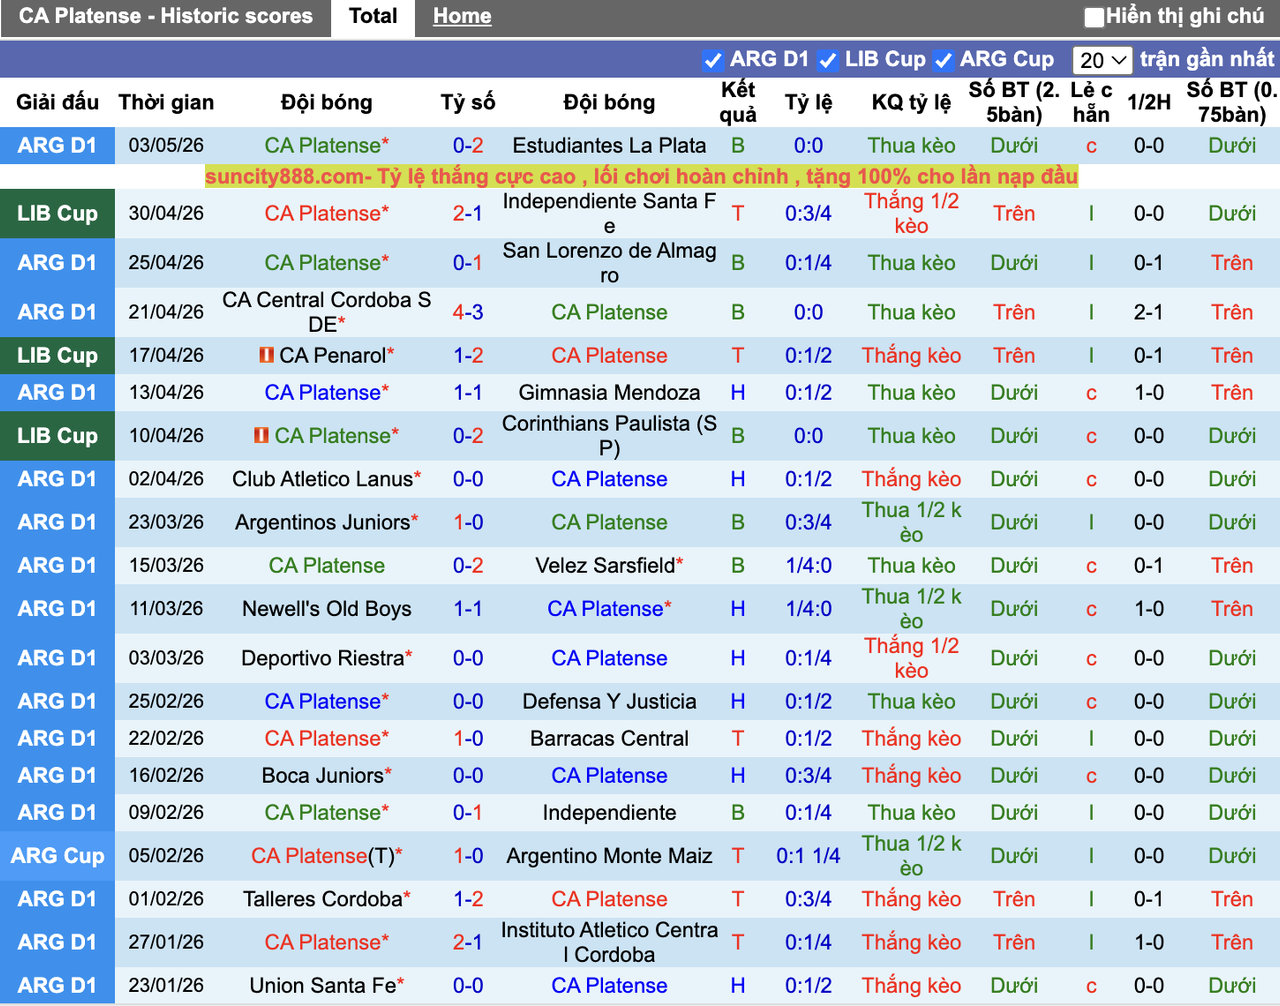Click Velez Sarsfield team name
Screen dimensions: 1280x1006
tap(605, 565)
